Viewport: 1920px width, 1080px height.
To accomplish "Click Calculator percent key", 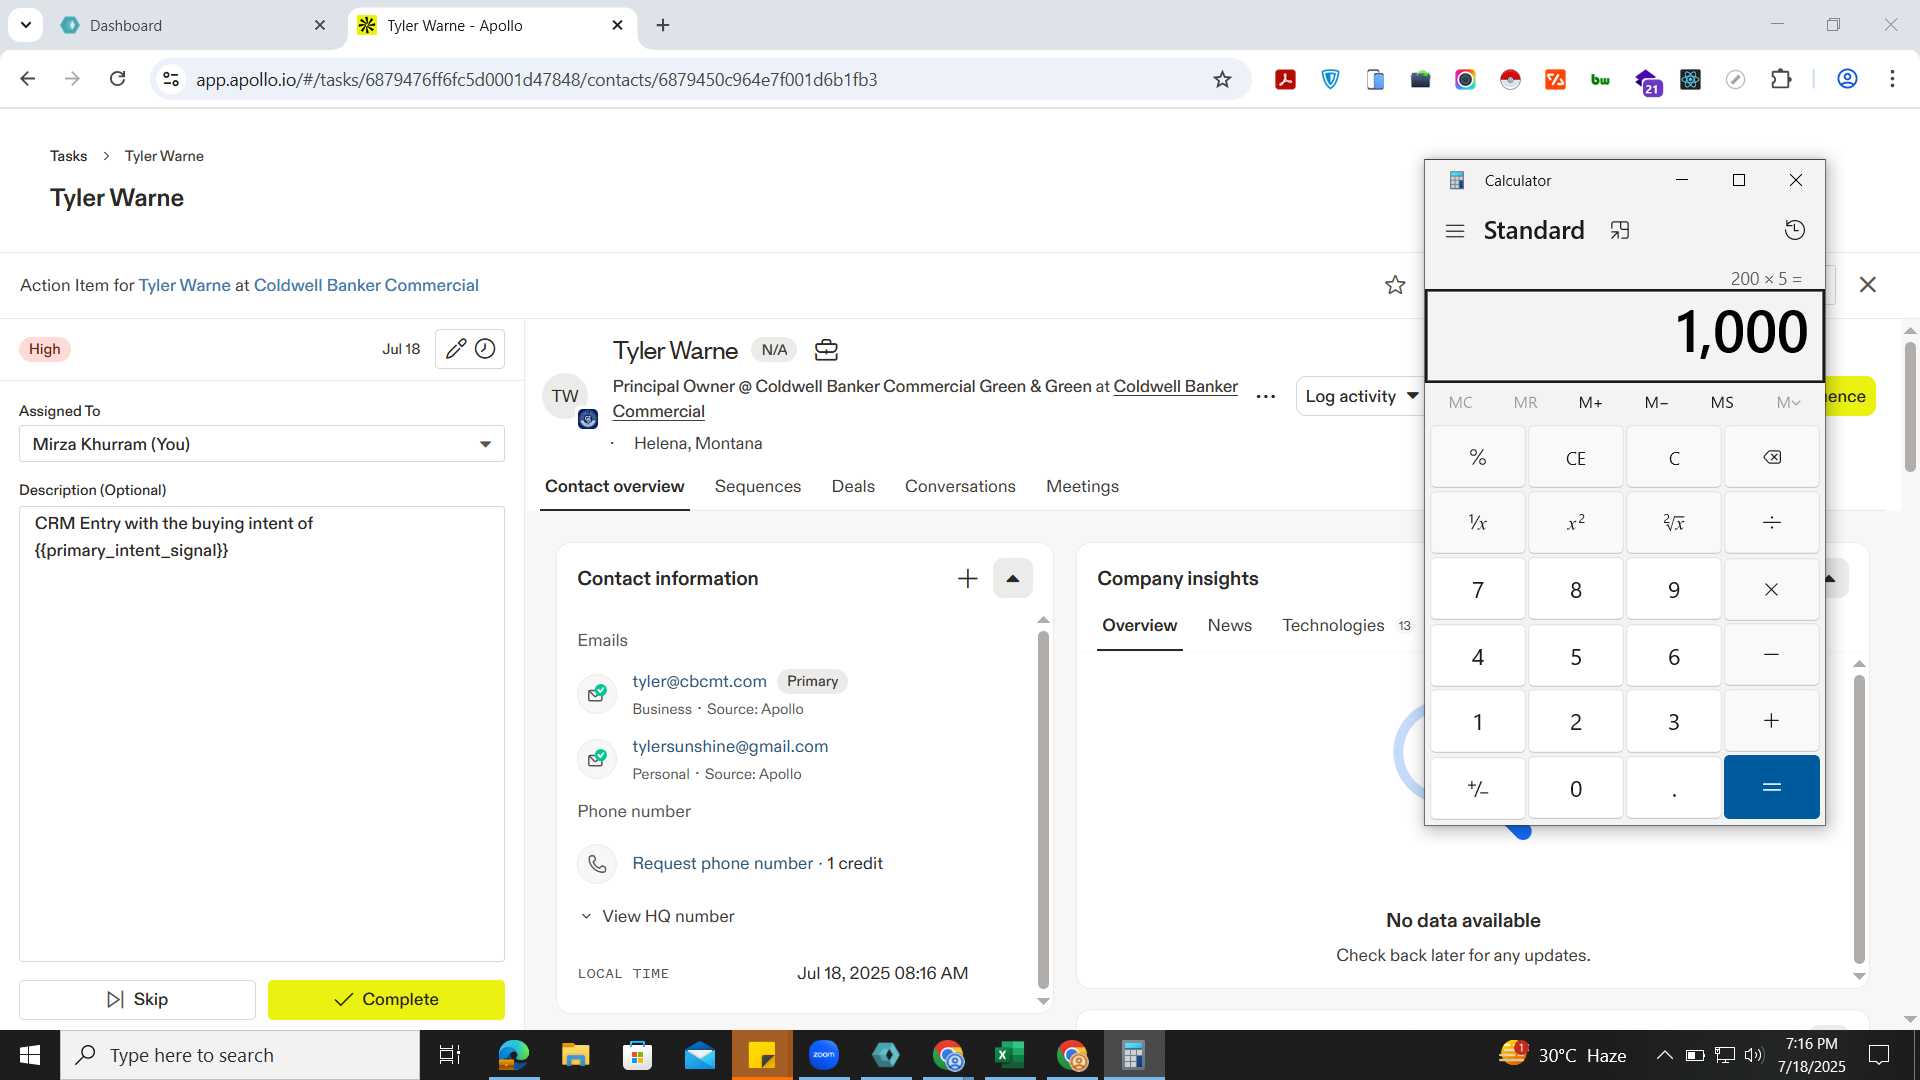I will (x=1477, y=457).
